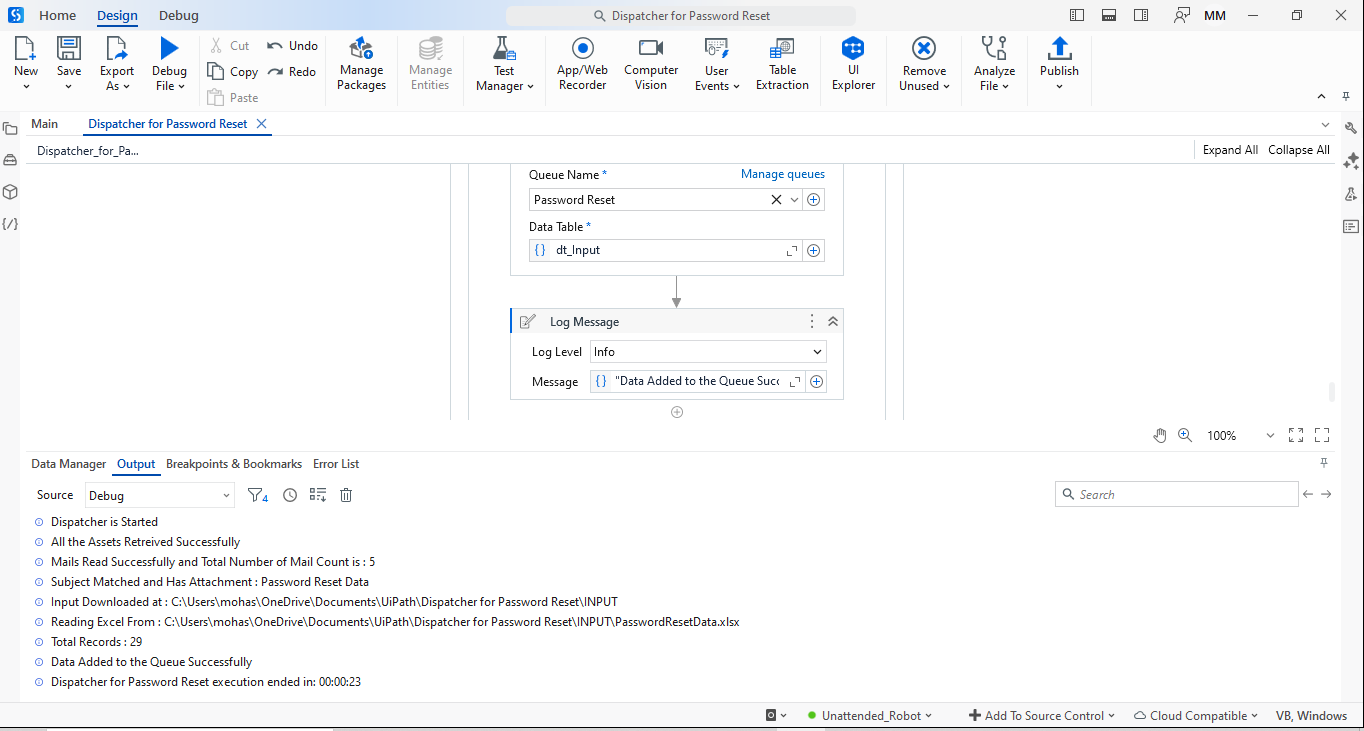
Task: Switch to Error List tab
Action: tap(336, 464)
